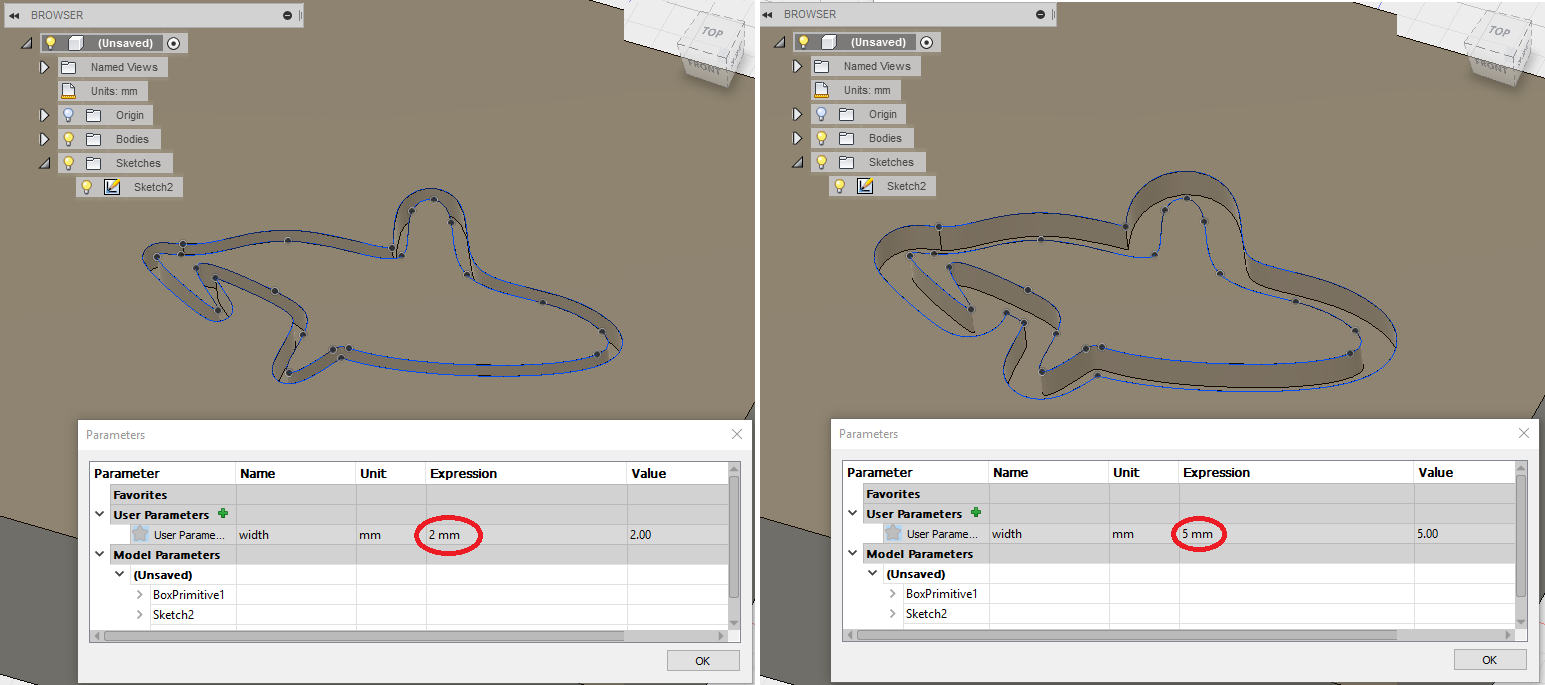Collapse the User Parameters section
Image resolution: width=1545 pixels, height=685 pixels.
coord(97,514)
